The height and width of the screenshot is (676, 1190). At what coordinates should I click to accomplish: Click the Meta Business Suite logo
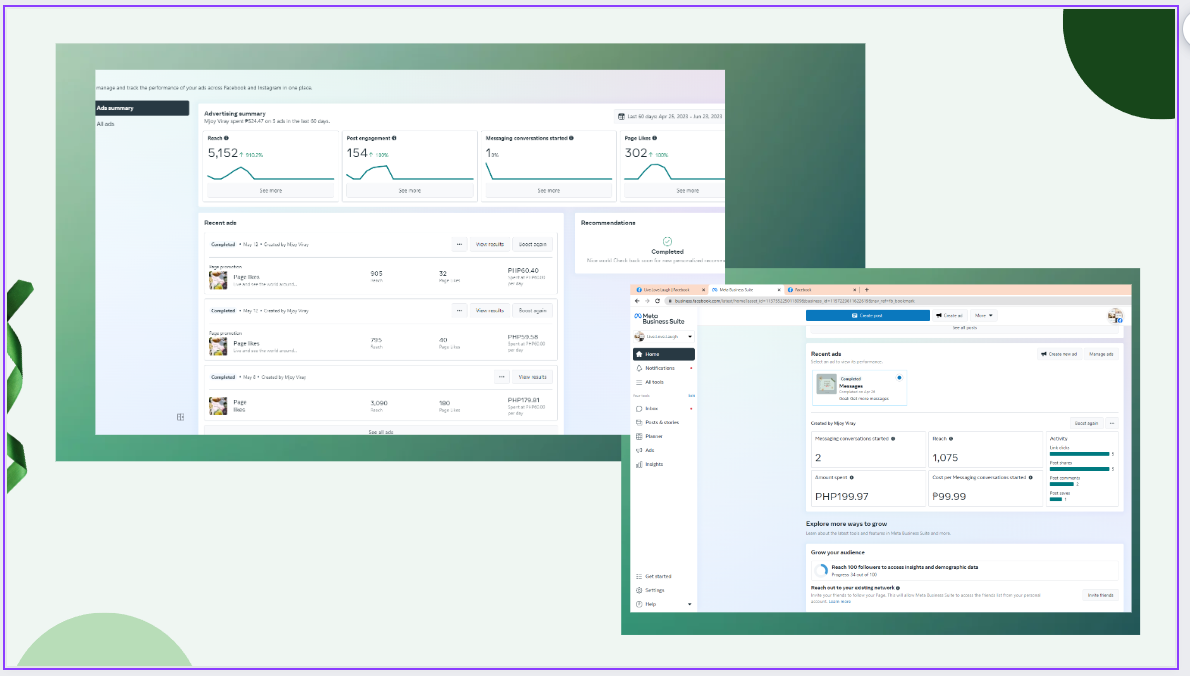(x=660, y=319)
